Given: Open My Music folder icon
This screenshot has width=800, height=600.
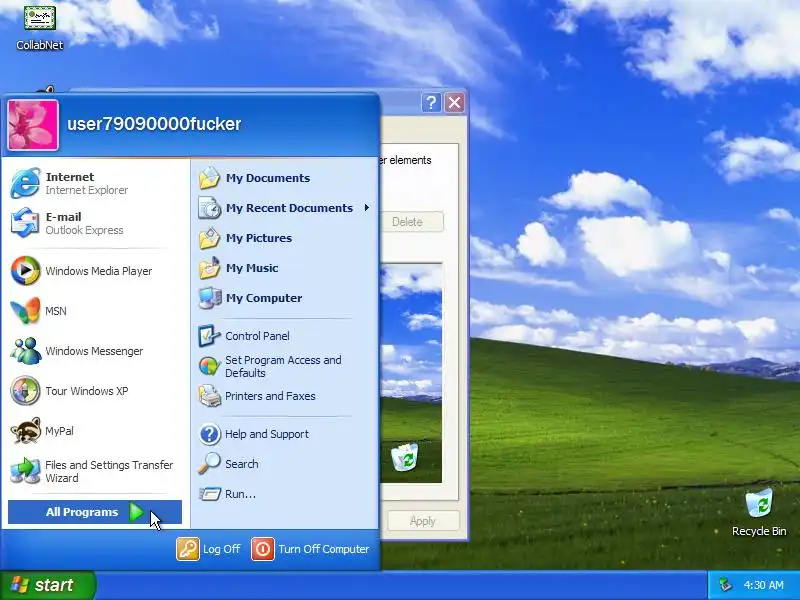Looking at the screenshot, I should pos(209,268).
